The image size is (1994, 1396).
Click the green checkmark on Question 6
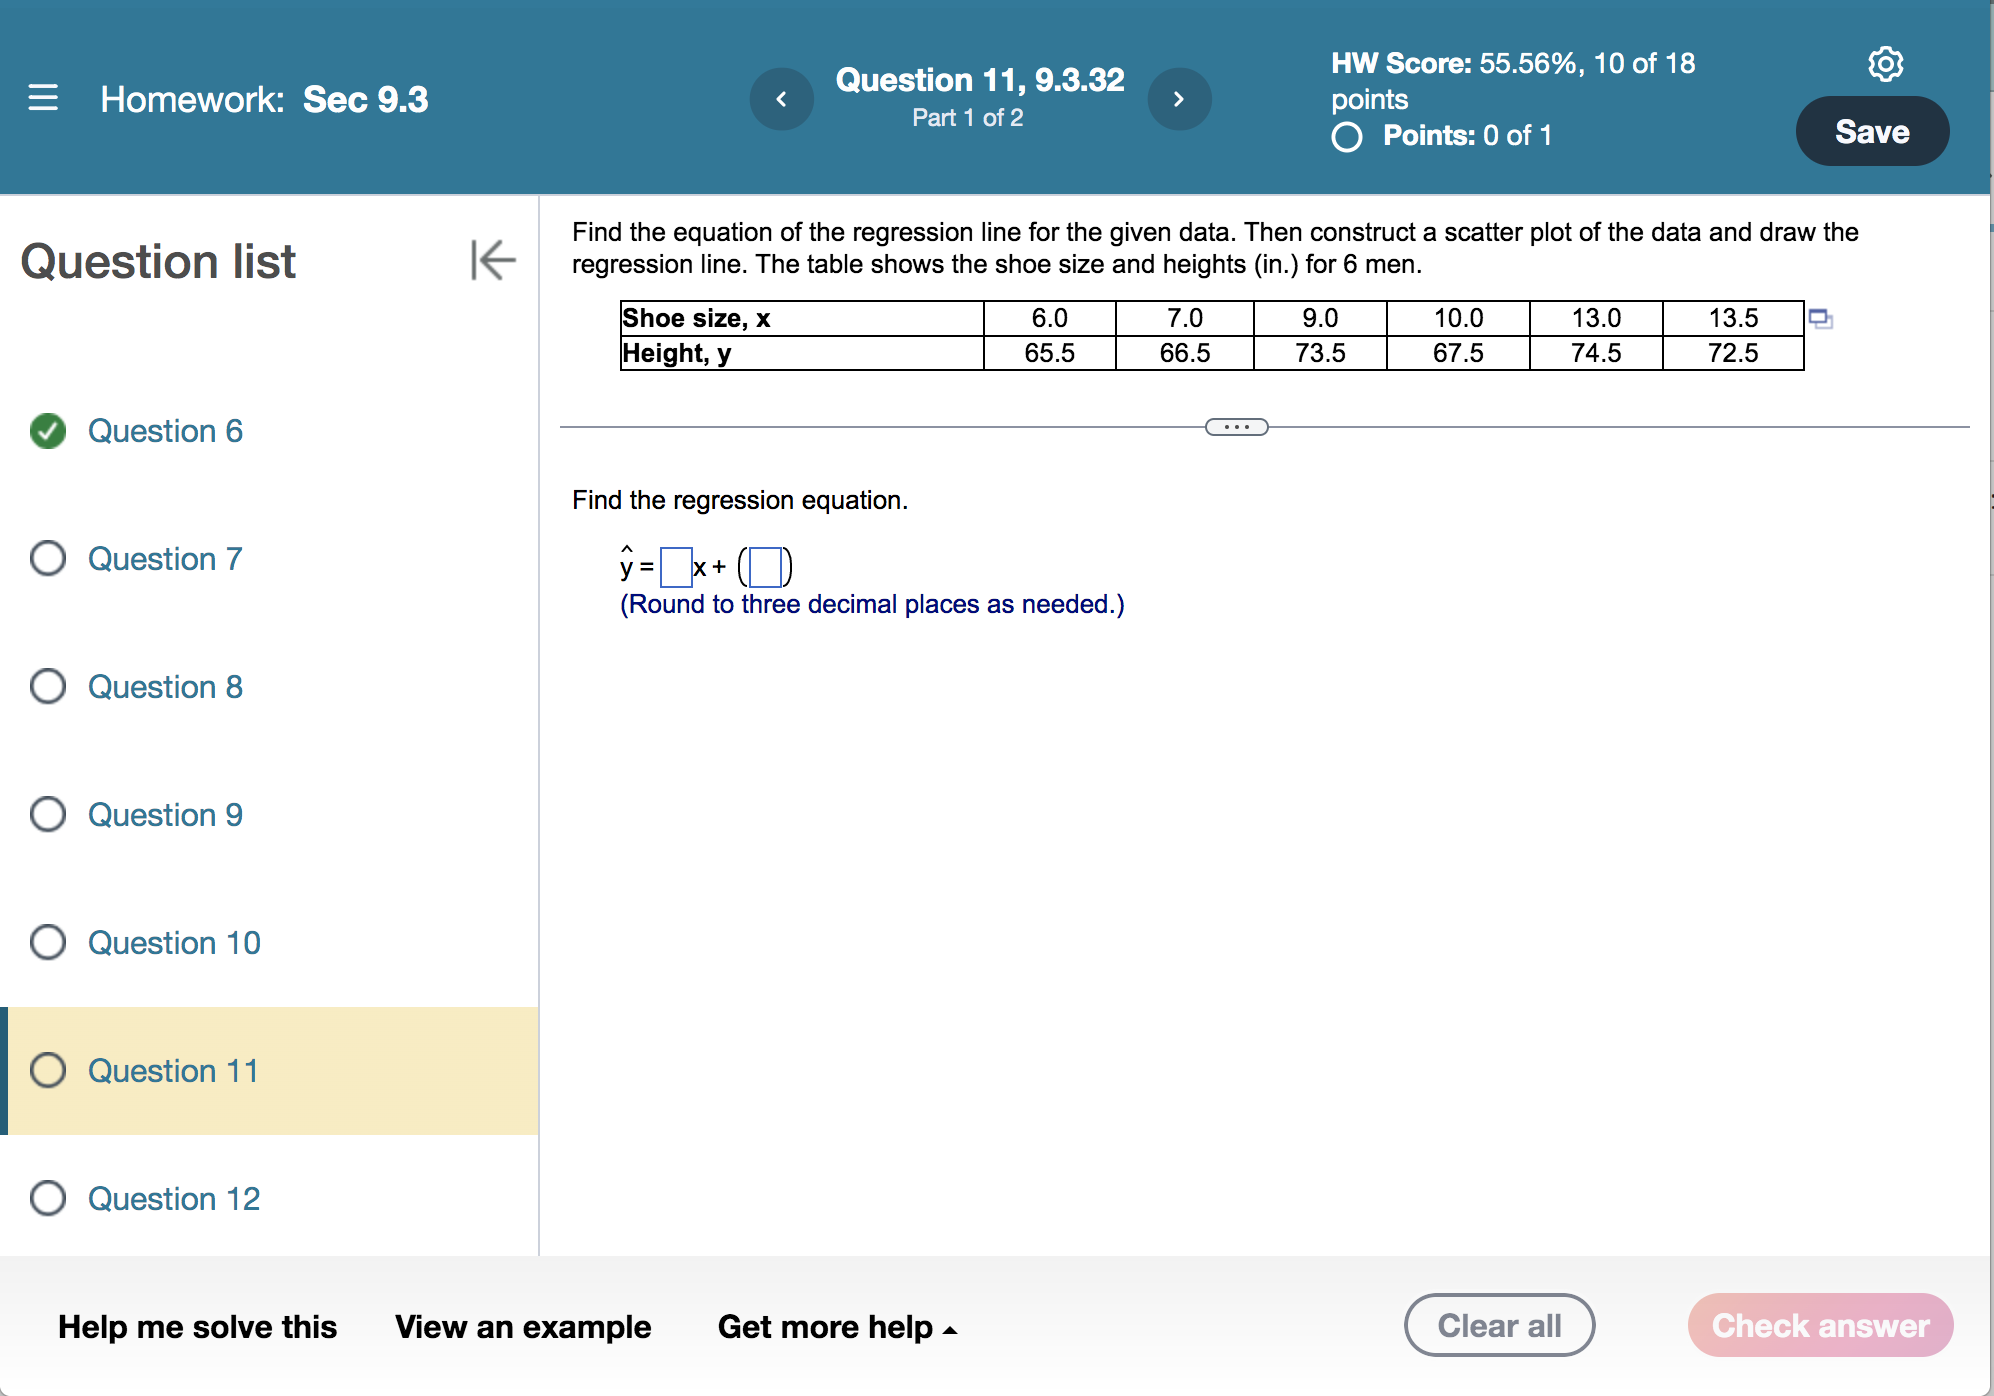pyautogui.click(x=48, y=431)
